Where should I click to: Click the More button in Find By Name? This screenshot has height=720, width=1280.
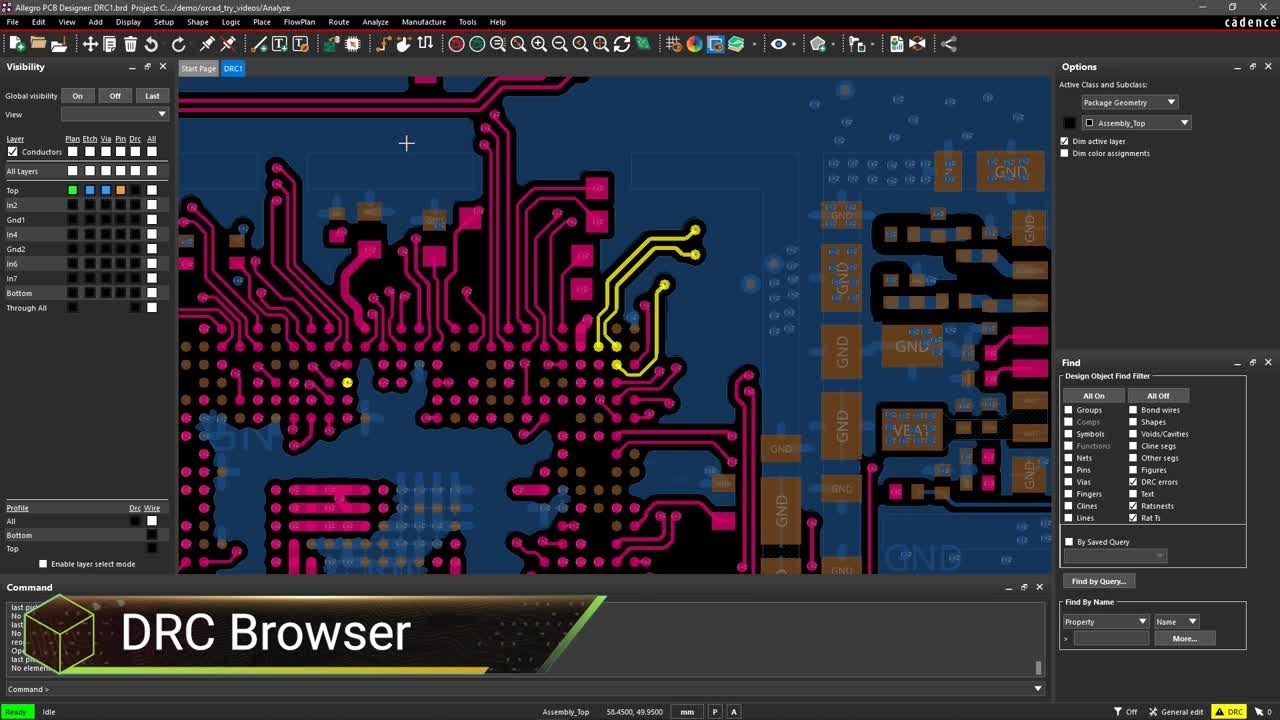pyautogui.click(x=1185, y=638)
